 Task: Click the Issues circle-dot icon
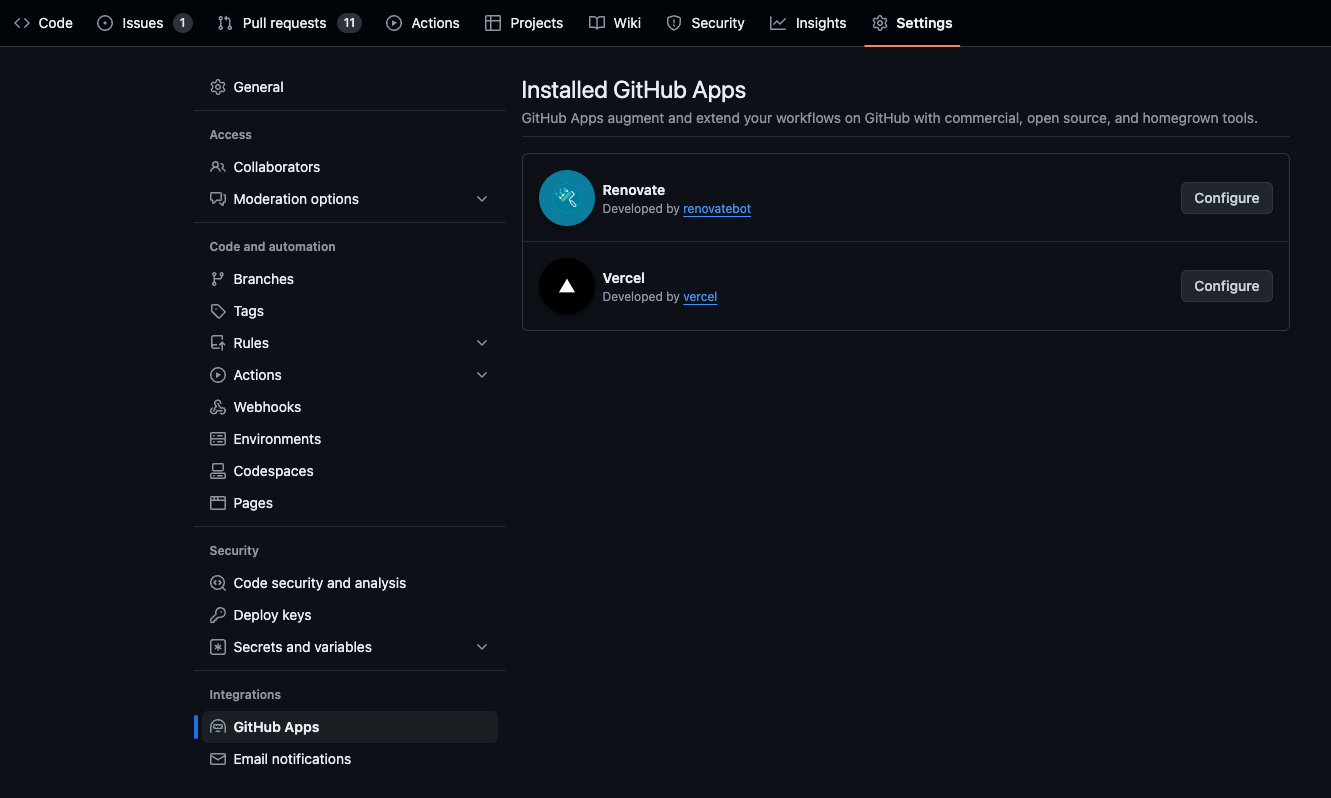(x=105, y=23)
